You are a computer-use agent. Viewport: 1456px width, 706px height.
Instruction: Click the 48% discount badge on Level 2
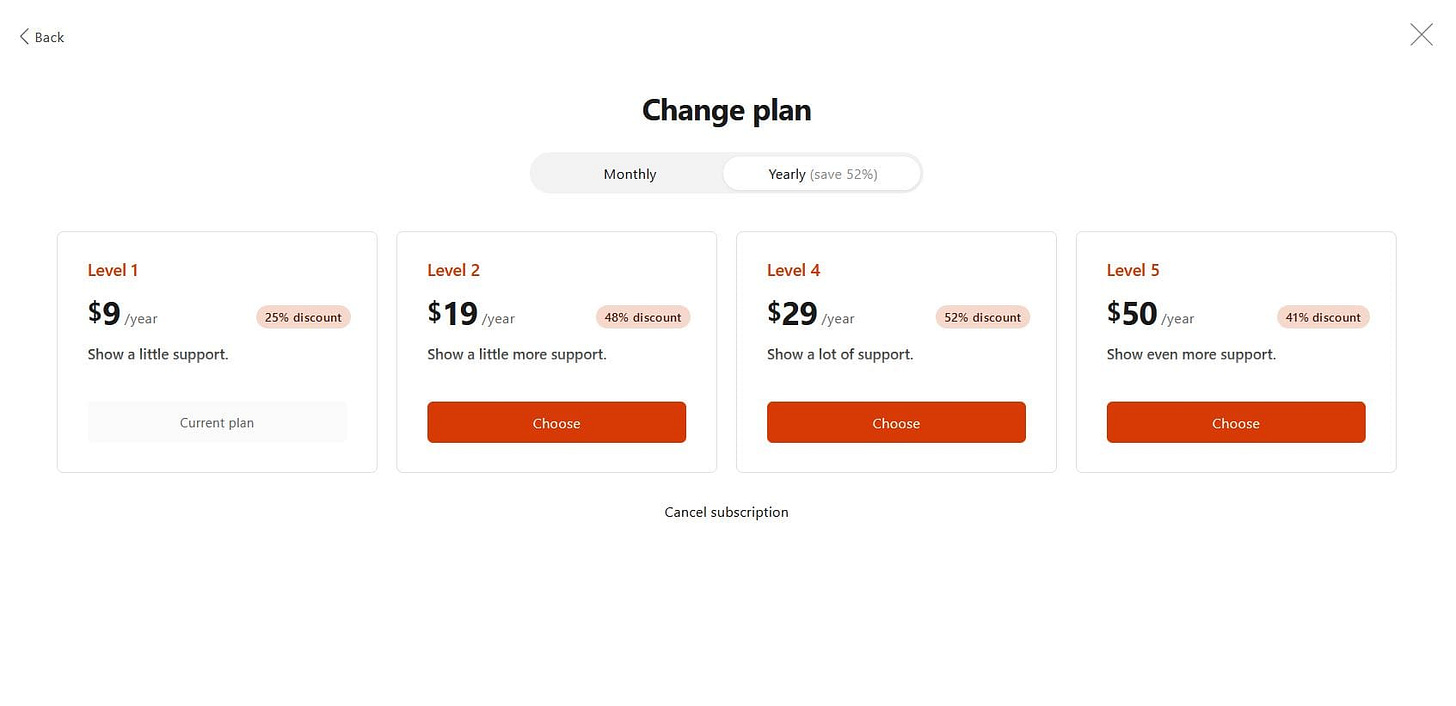643,317
